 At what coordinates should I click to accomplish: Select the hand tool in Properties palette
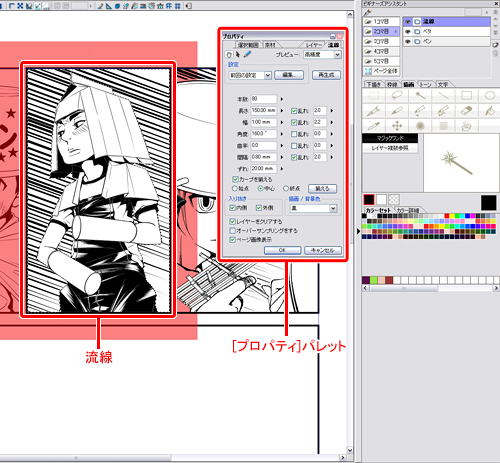coord(229,55)
